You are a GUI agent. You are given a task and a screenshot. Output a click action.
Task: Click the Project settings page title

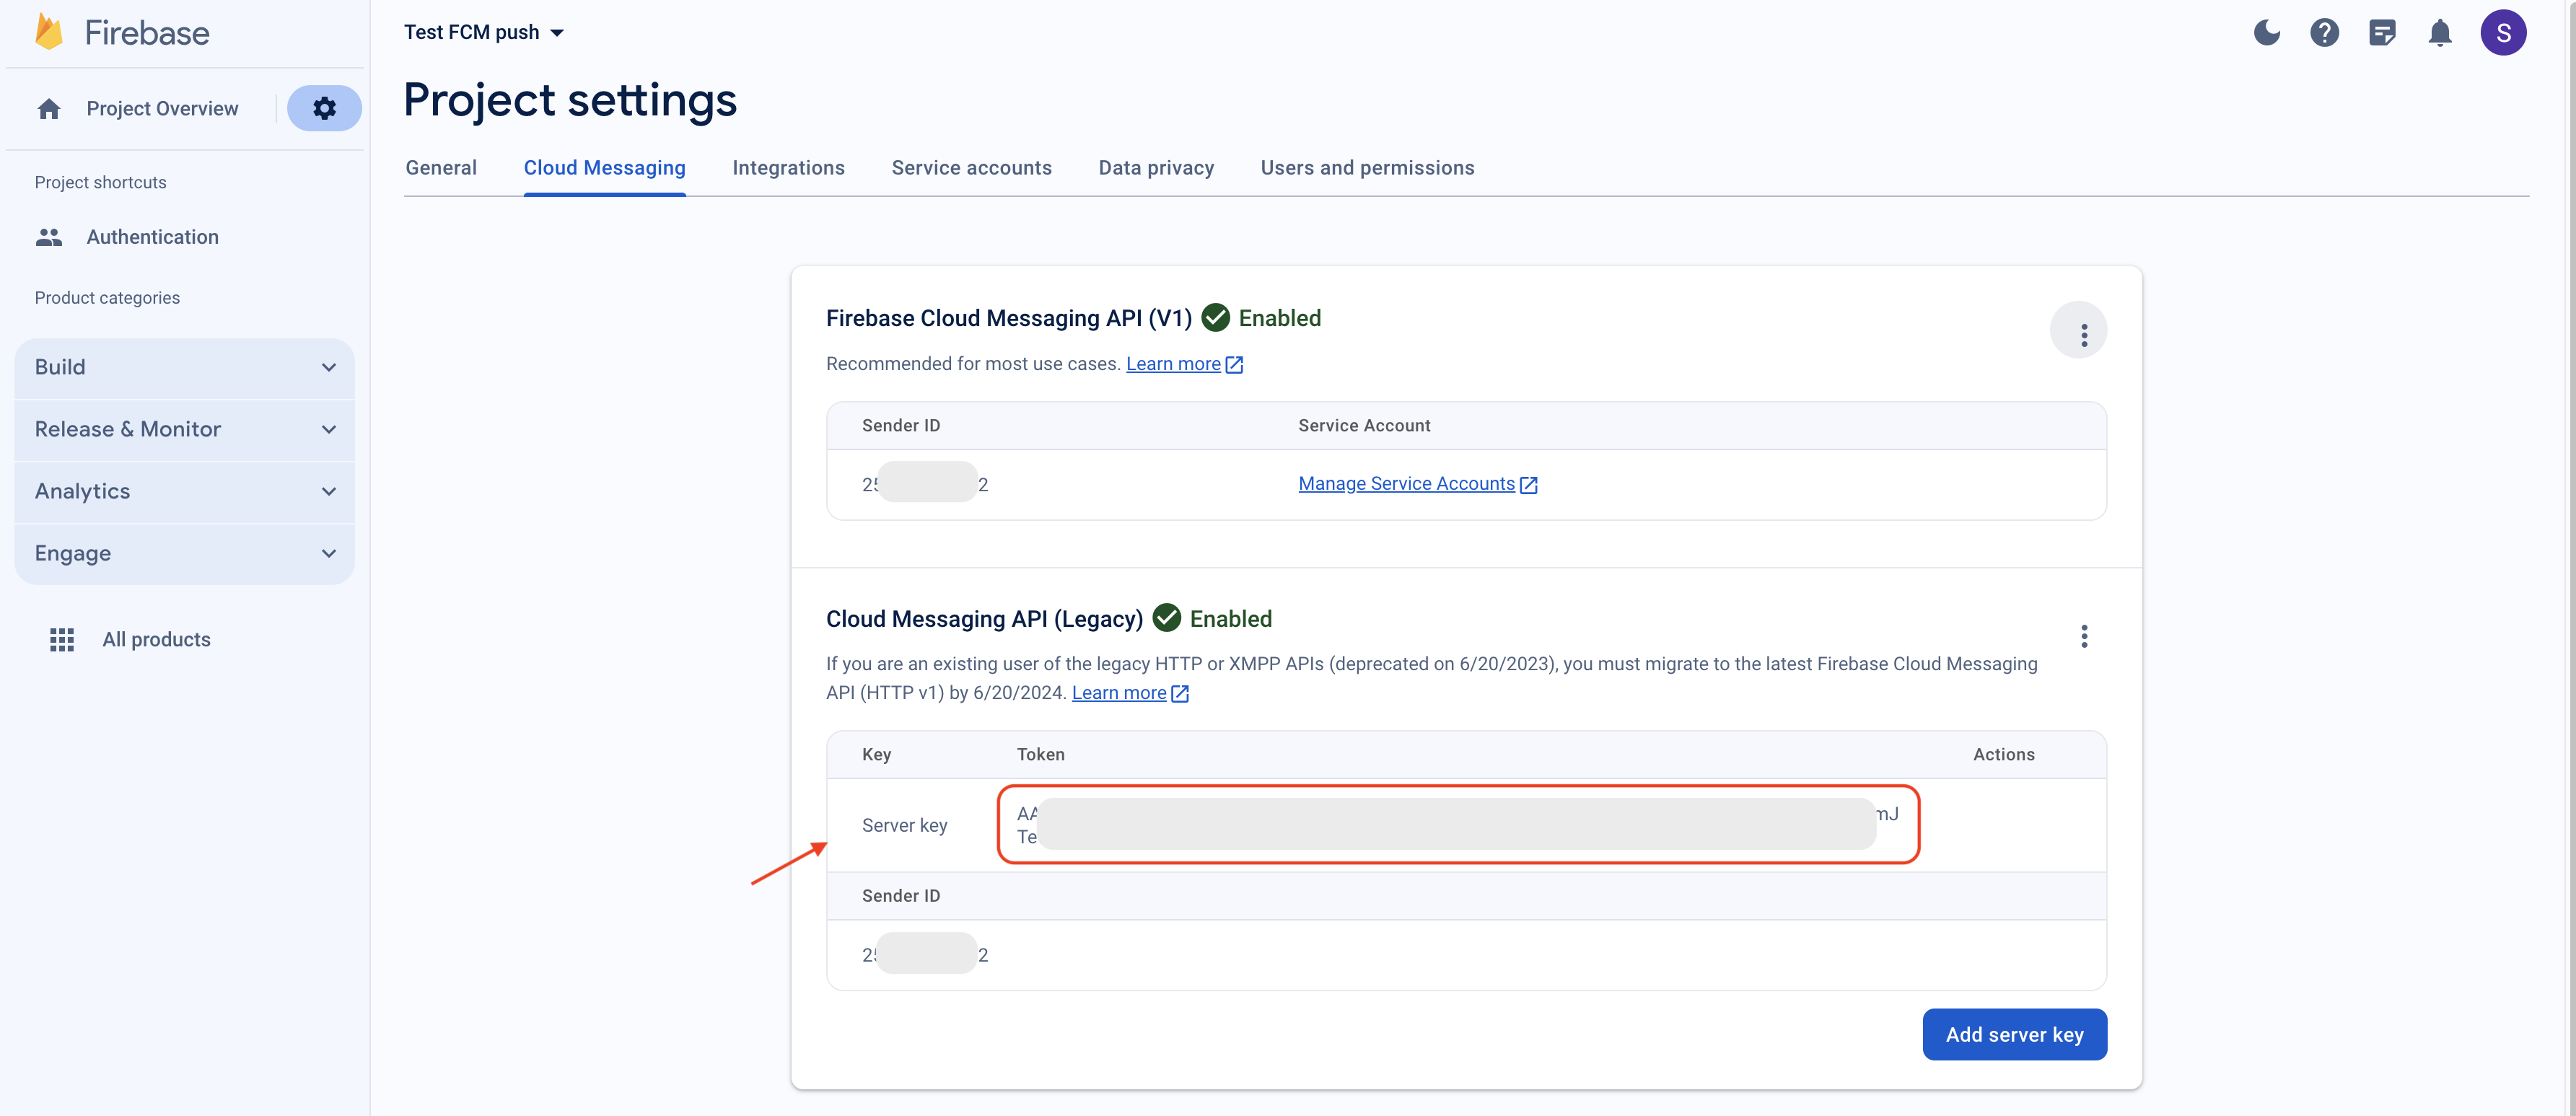click(570, 100)
